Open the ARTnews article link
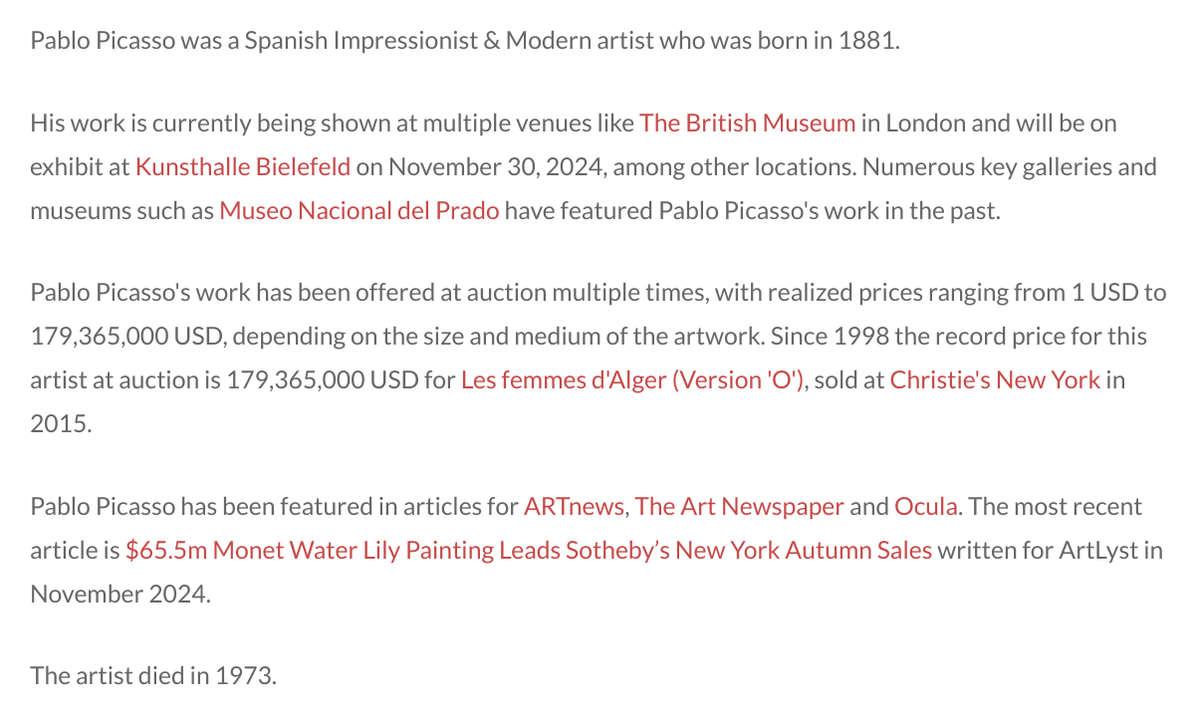Image resolution: width=1200 pixels, height=722 pixels. pos(574,506)
